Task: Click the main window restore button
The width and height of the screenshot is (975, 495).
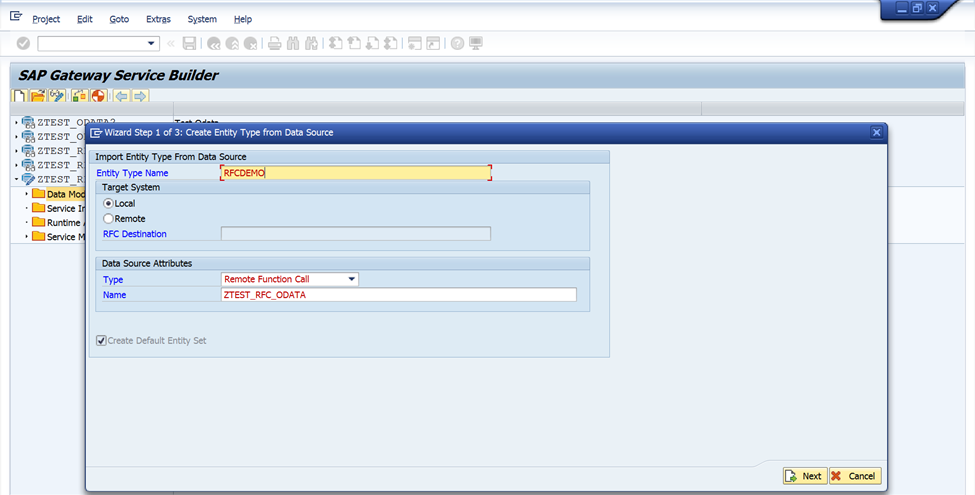Action: coord(917,7)
